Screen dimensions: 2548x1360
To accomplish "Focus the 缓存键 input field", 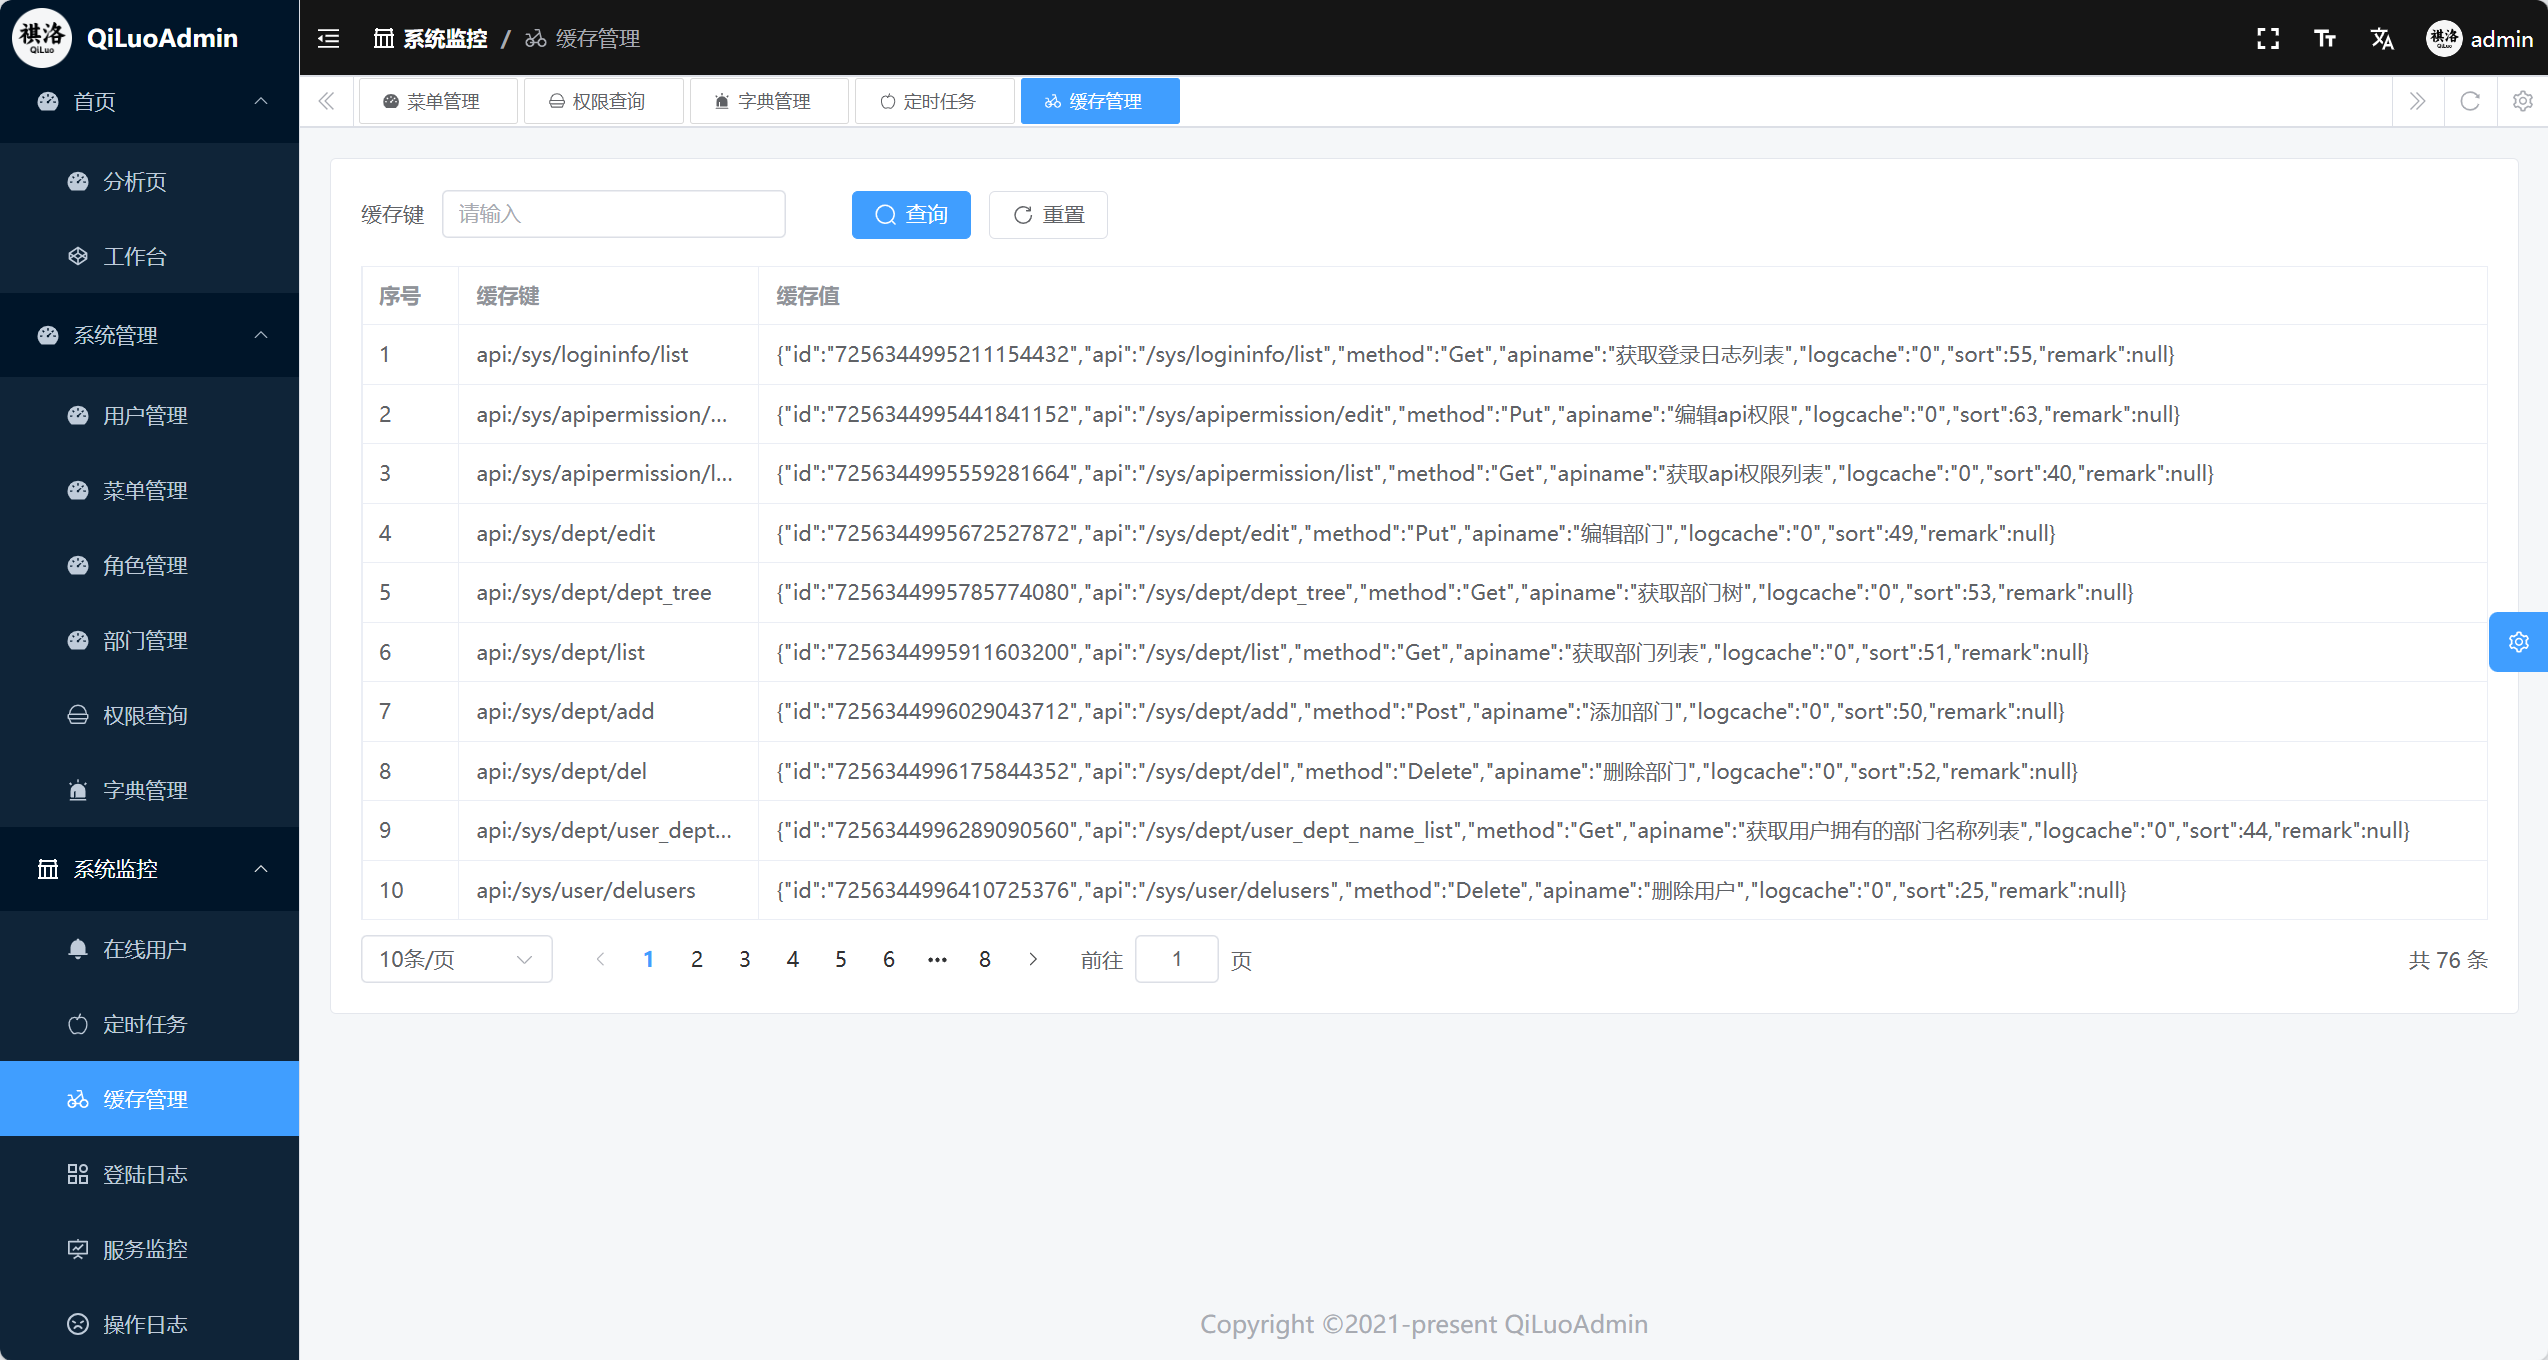I will point(614,214).
